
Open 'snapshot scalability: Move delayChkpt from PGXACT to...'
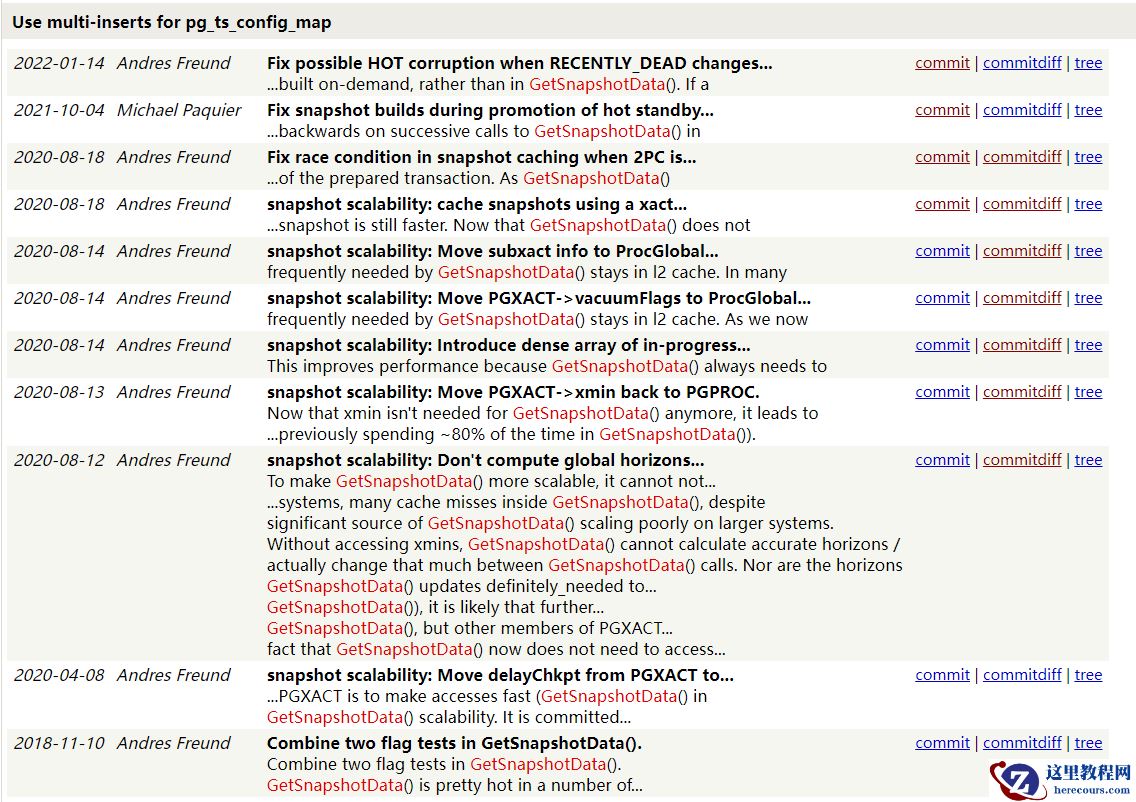(x=490, y=674)
